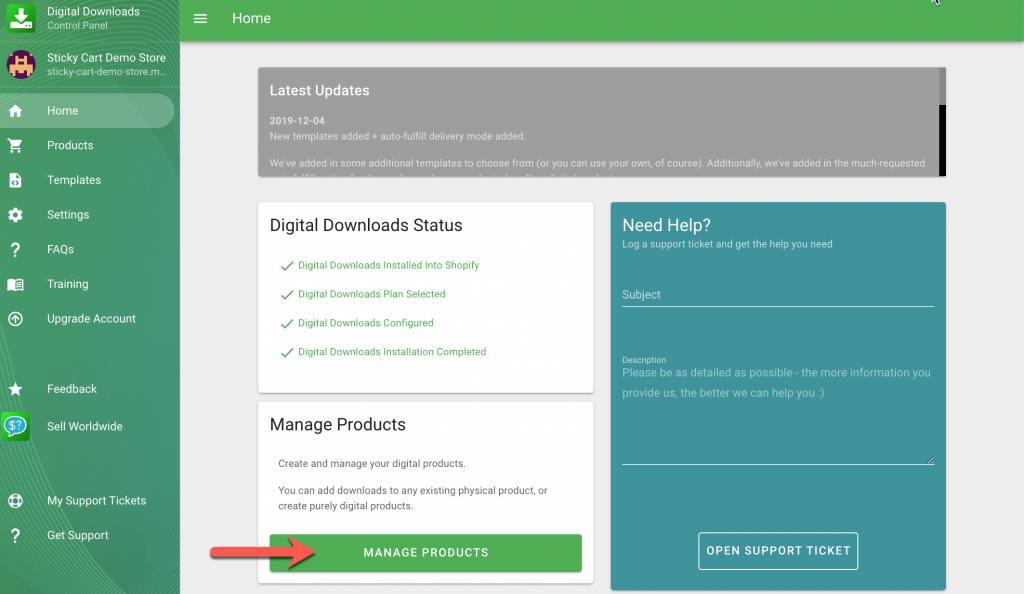Click 'Digital Downloads Plan Selected' status

(372, 294)
